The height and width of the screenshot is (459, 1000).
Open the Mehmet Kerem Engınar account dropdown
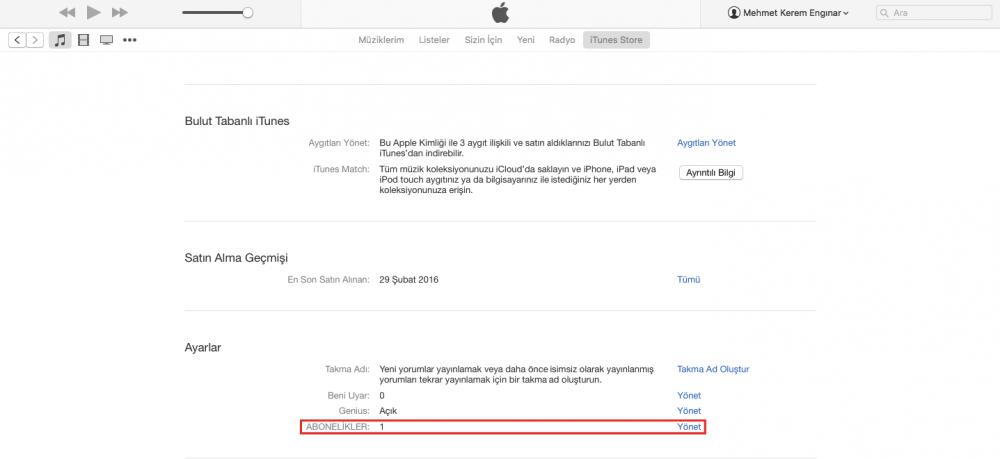coord(788,13)
